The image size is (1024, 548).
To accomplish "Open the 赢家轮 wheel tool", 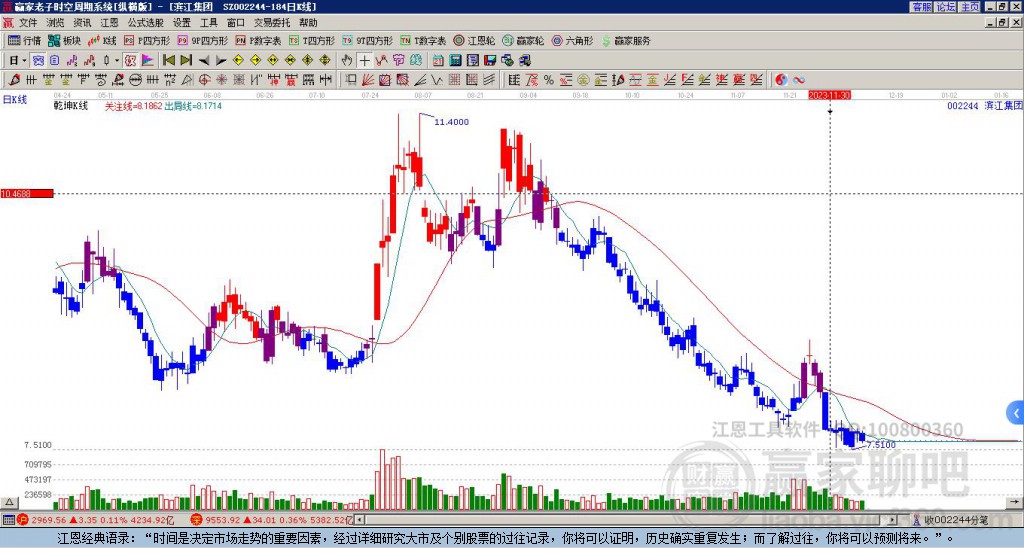I will (523, 40).
